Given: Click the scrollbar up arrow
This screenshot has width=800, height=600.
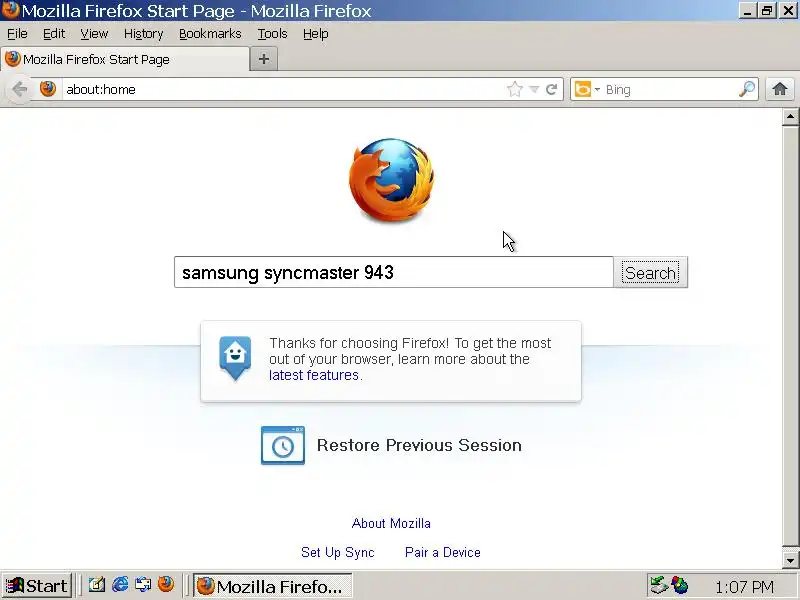Looking at the screenshot, I should (x=790, y=117).
